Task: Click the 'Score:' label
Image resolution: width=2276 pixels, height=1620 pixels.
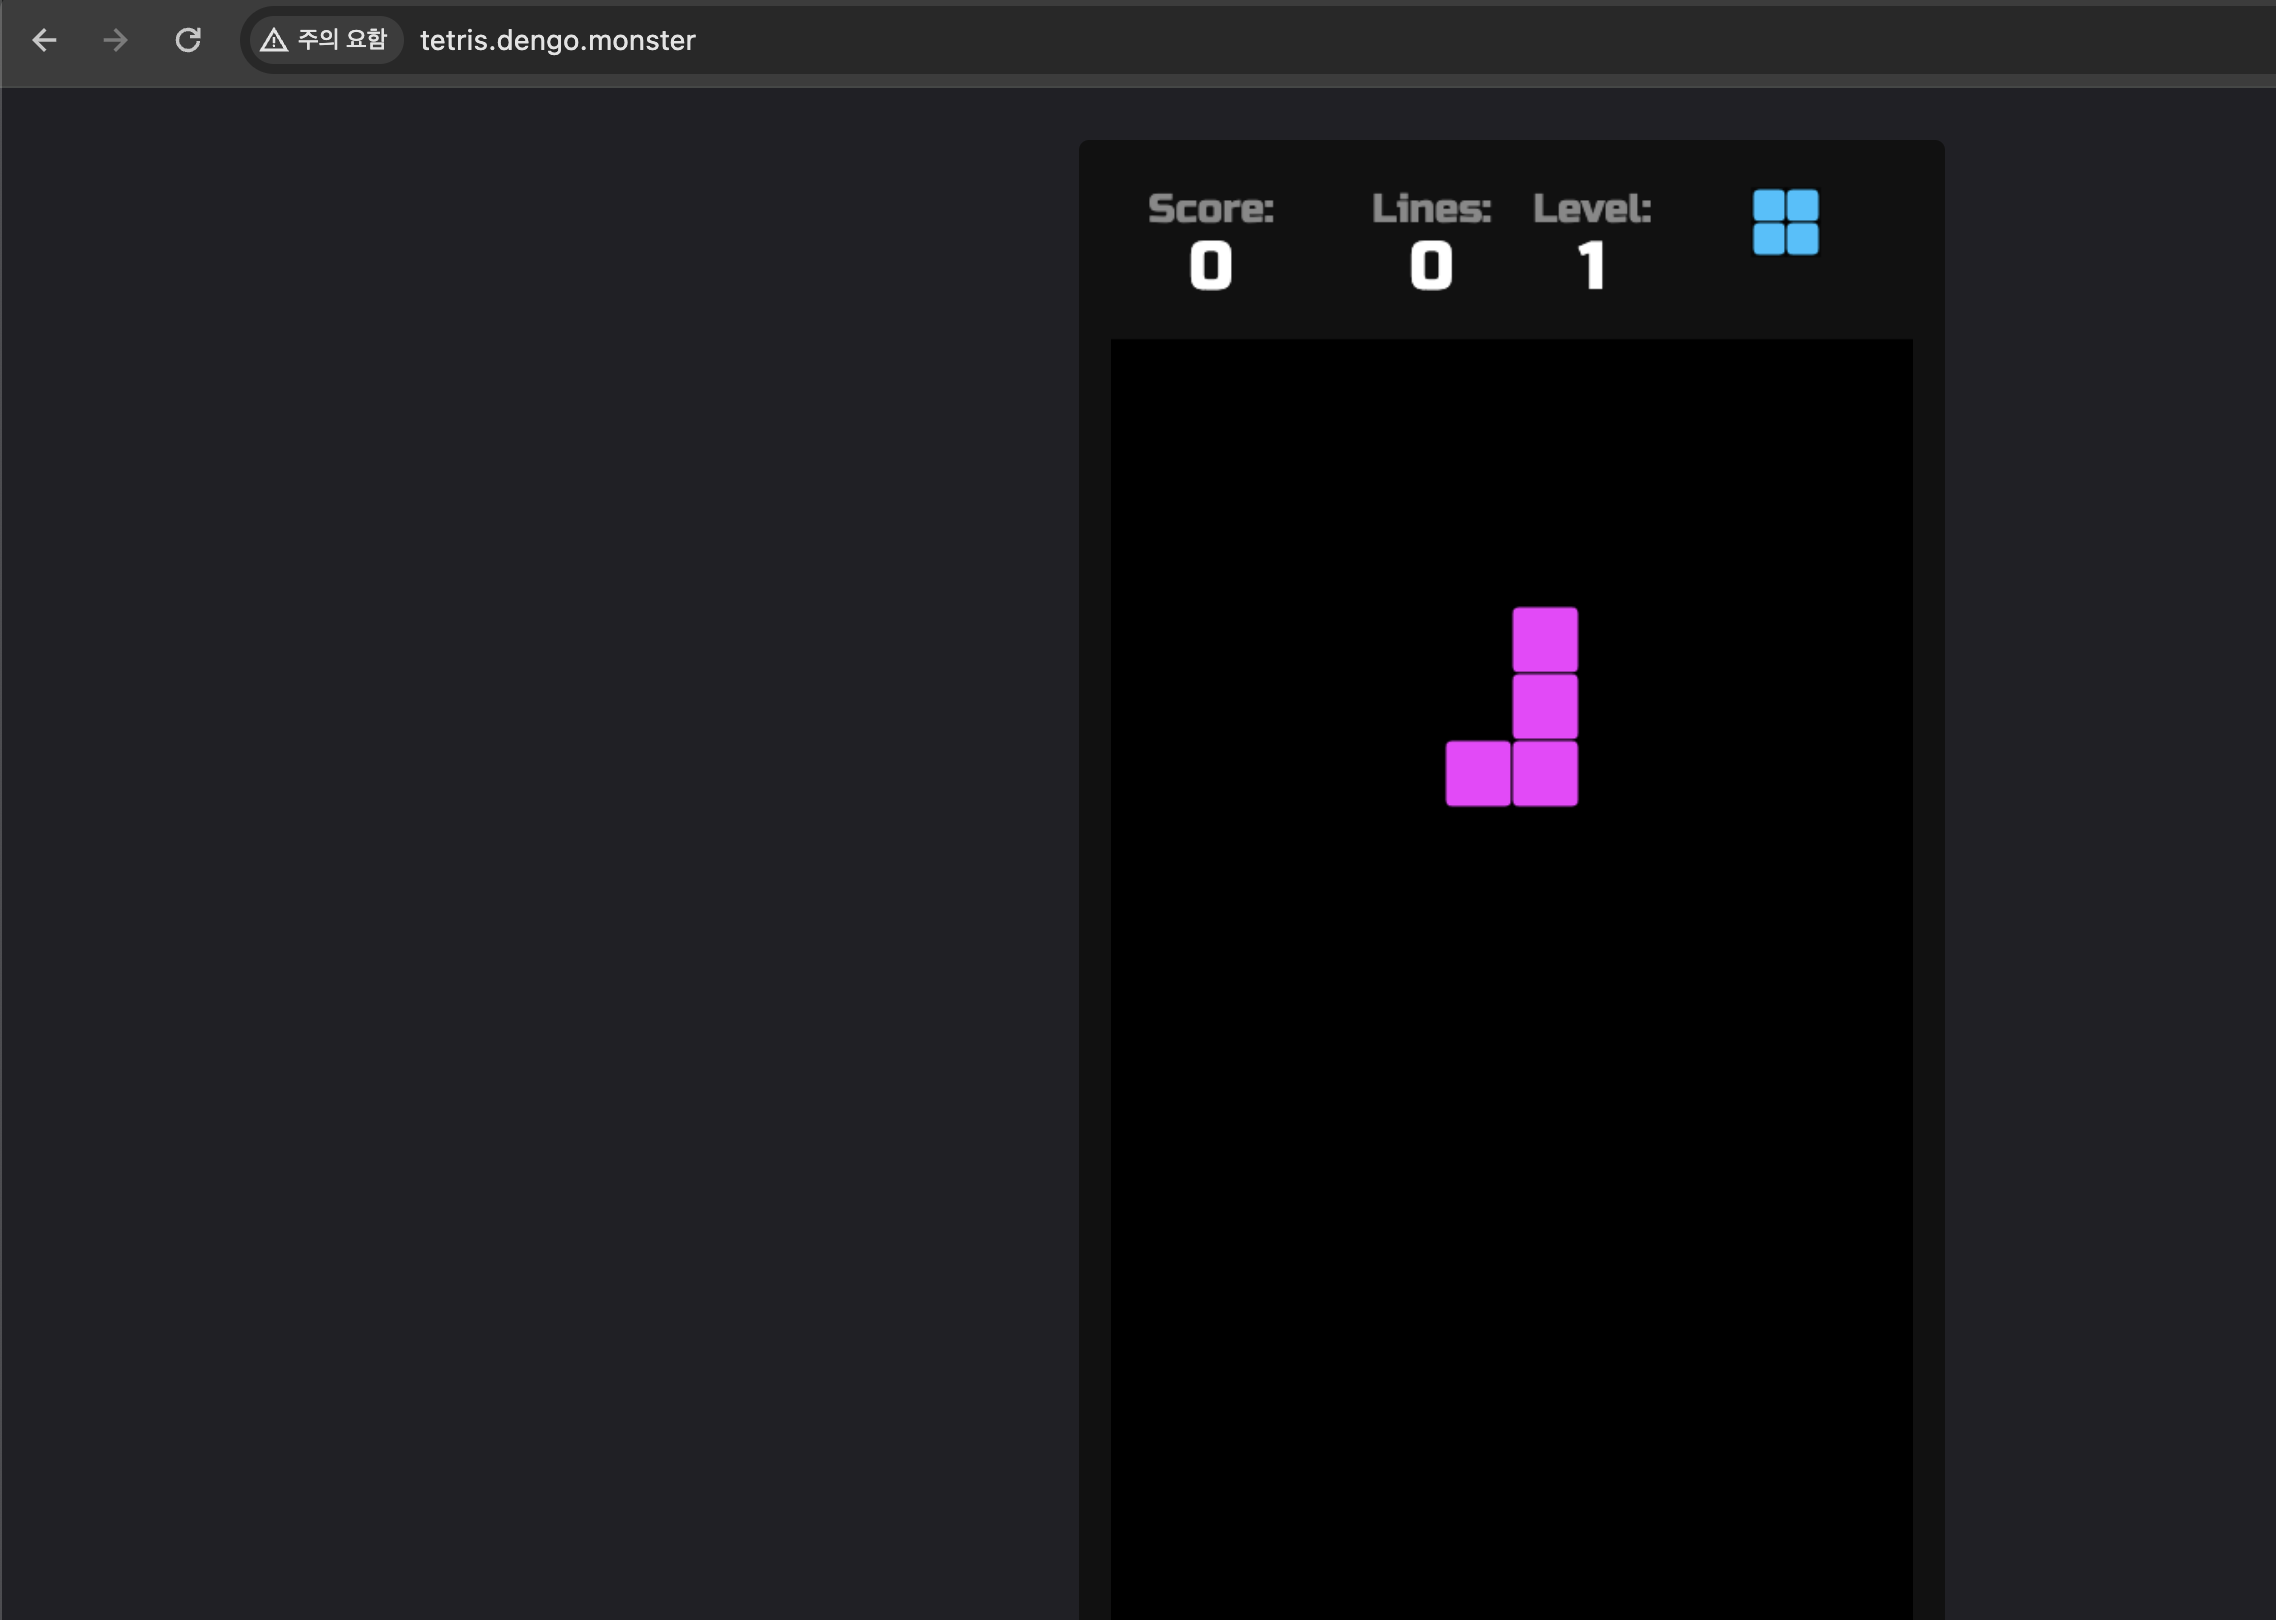Action: click(x=1210, y=209)
